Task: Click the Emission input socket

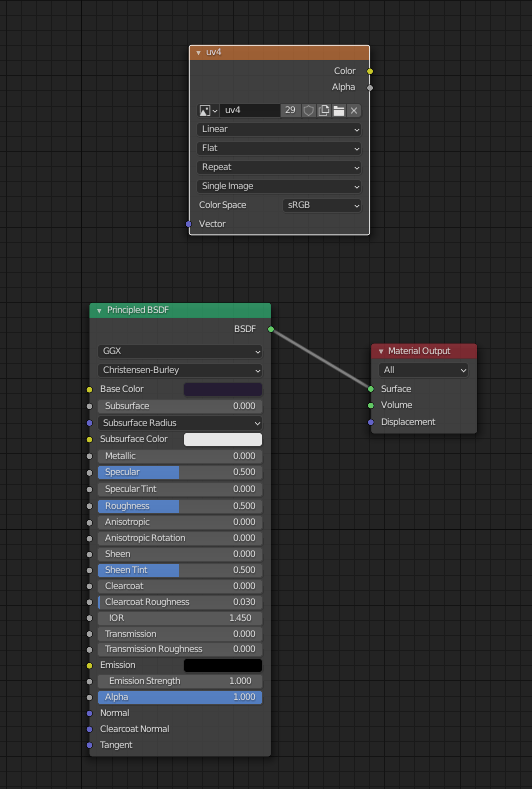Action: coord(90,665)
